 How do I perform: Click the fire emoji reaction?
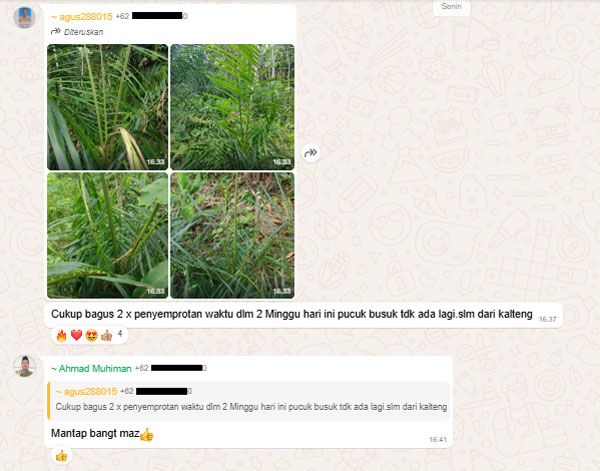61,336
